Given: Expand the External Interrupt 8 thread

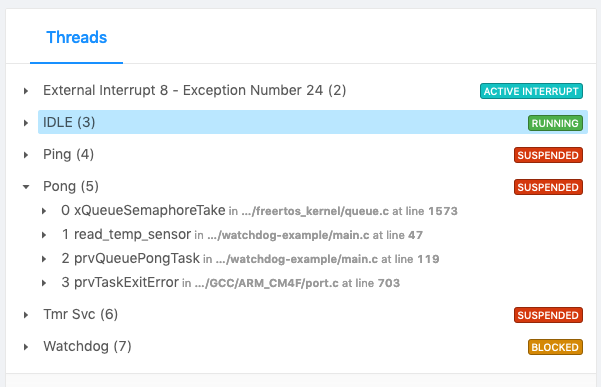Looking at the screenshot, I should [x=26, y=91].
